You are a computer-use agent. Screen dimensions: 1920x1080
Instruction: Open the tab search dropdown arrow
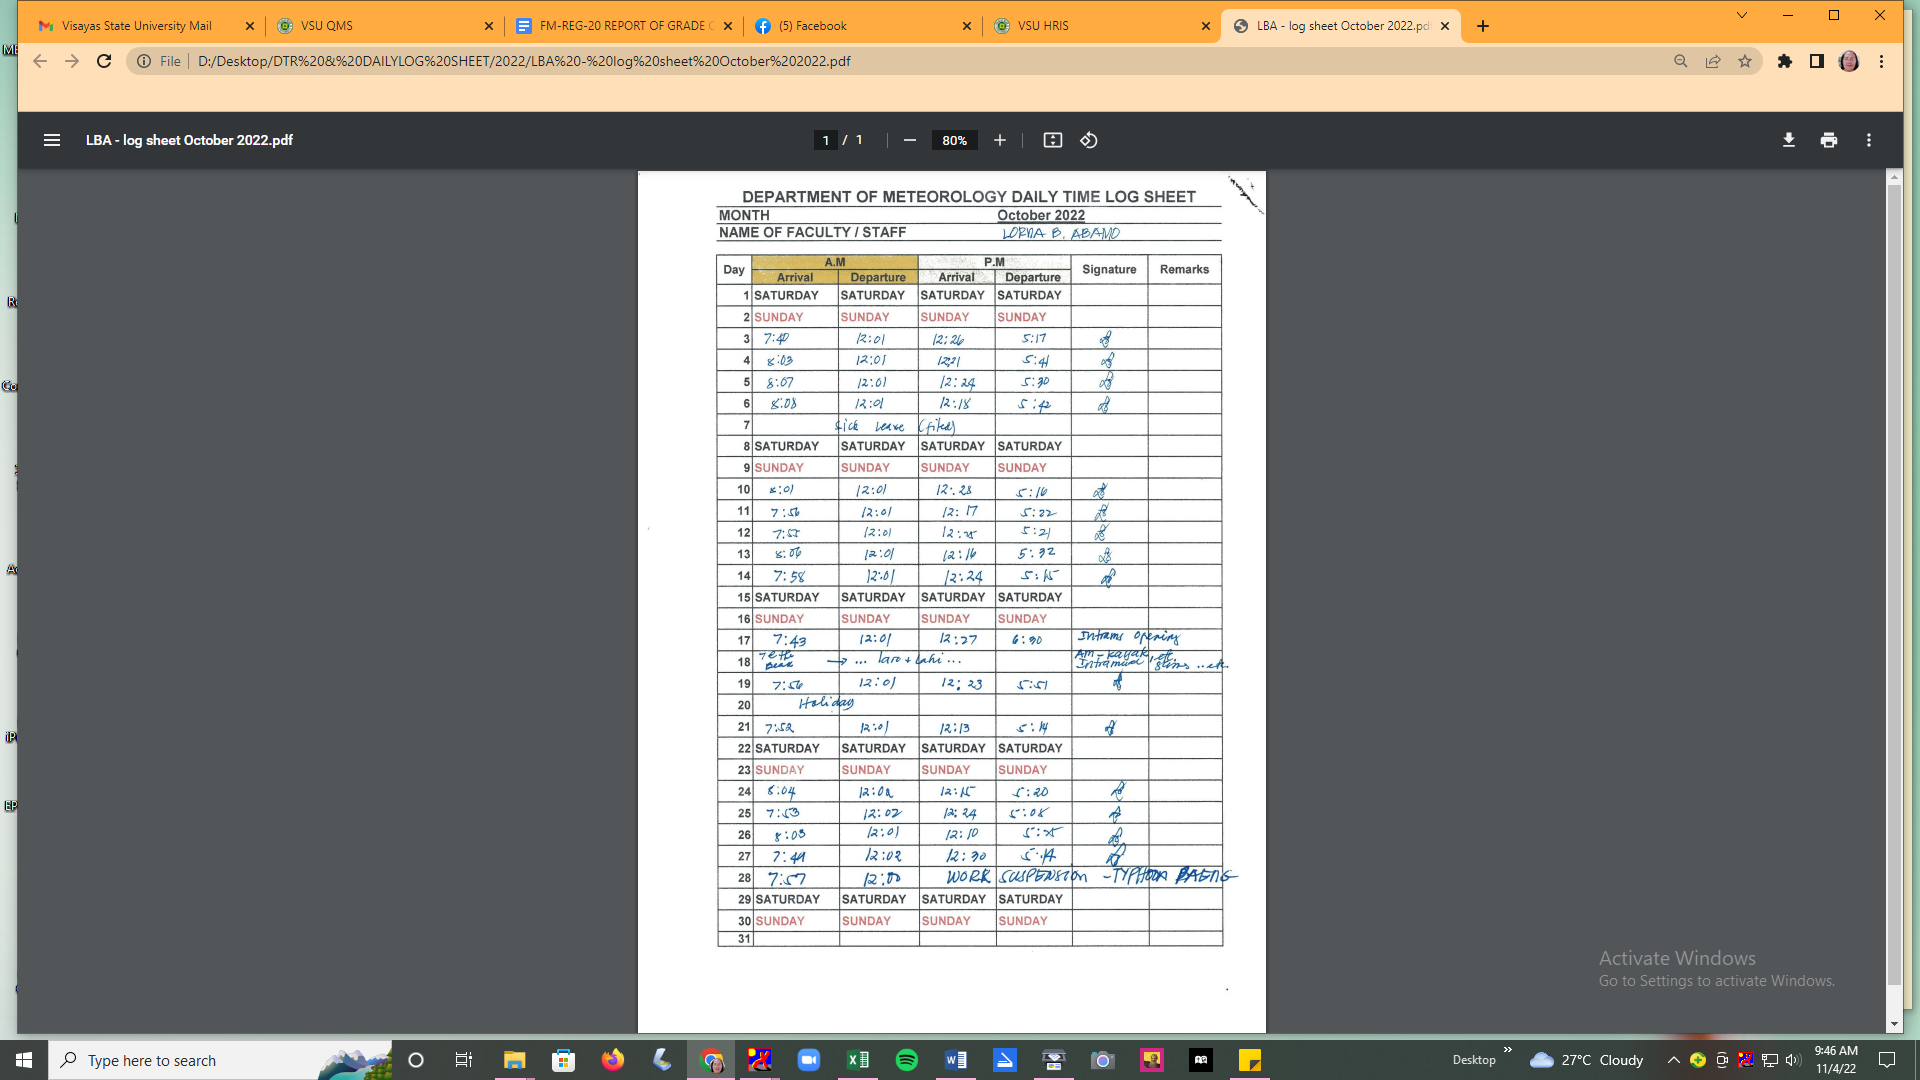coord(1741,15)
